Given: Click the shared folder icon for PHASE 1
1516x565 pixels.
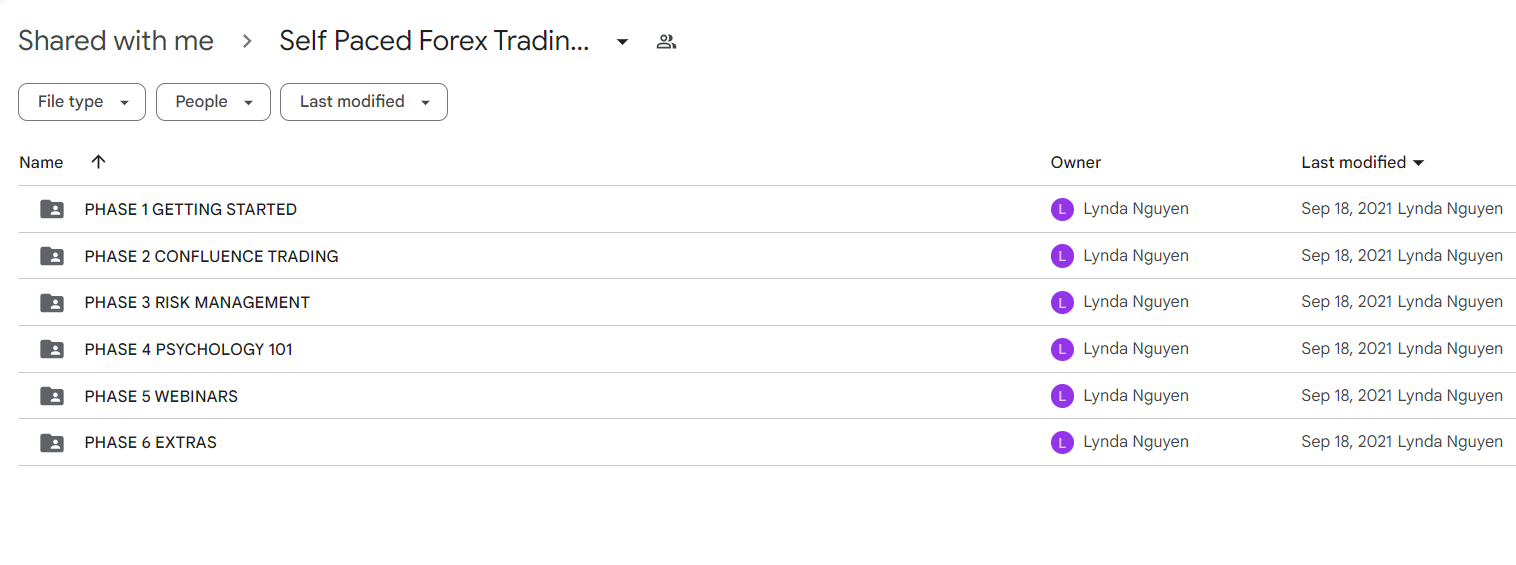Looking at the screenshot, I should [52, 209].
